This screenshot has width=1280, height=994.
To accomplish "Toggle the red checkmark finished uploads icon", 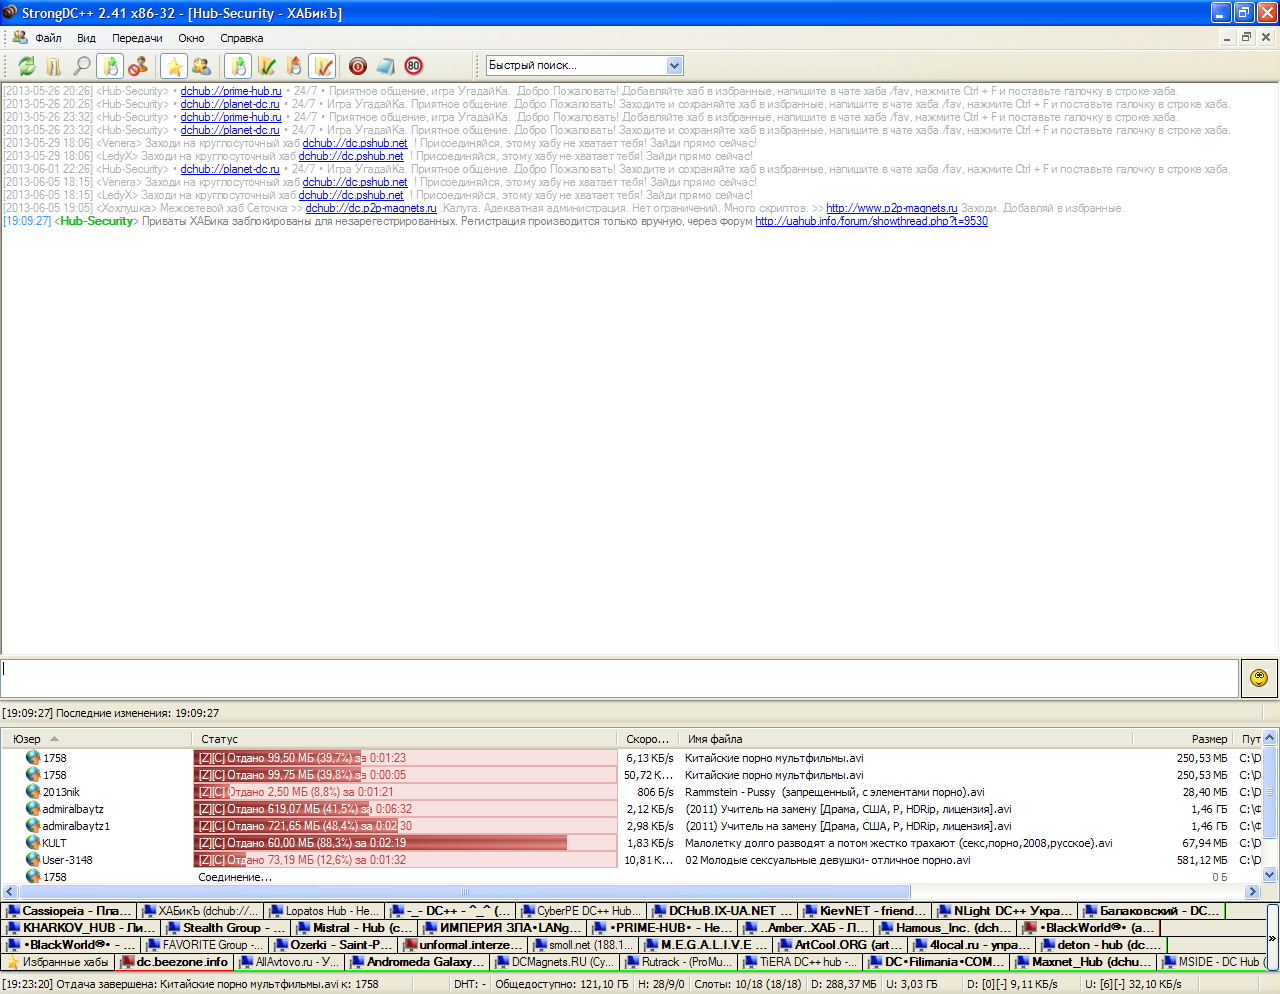I will point(322,66).
